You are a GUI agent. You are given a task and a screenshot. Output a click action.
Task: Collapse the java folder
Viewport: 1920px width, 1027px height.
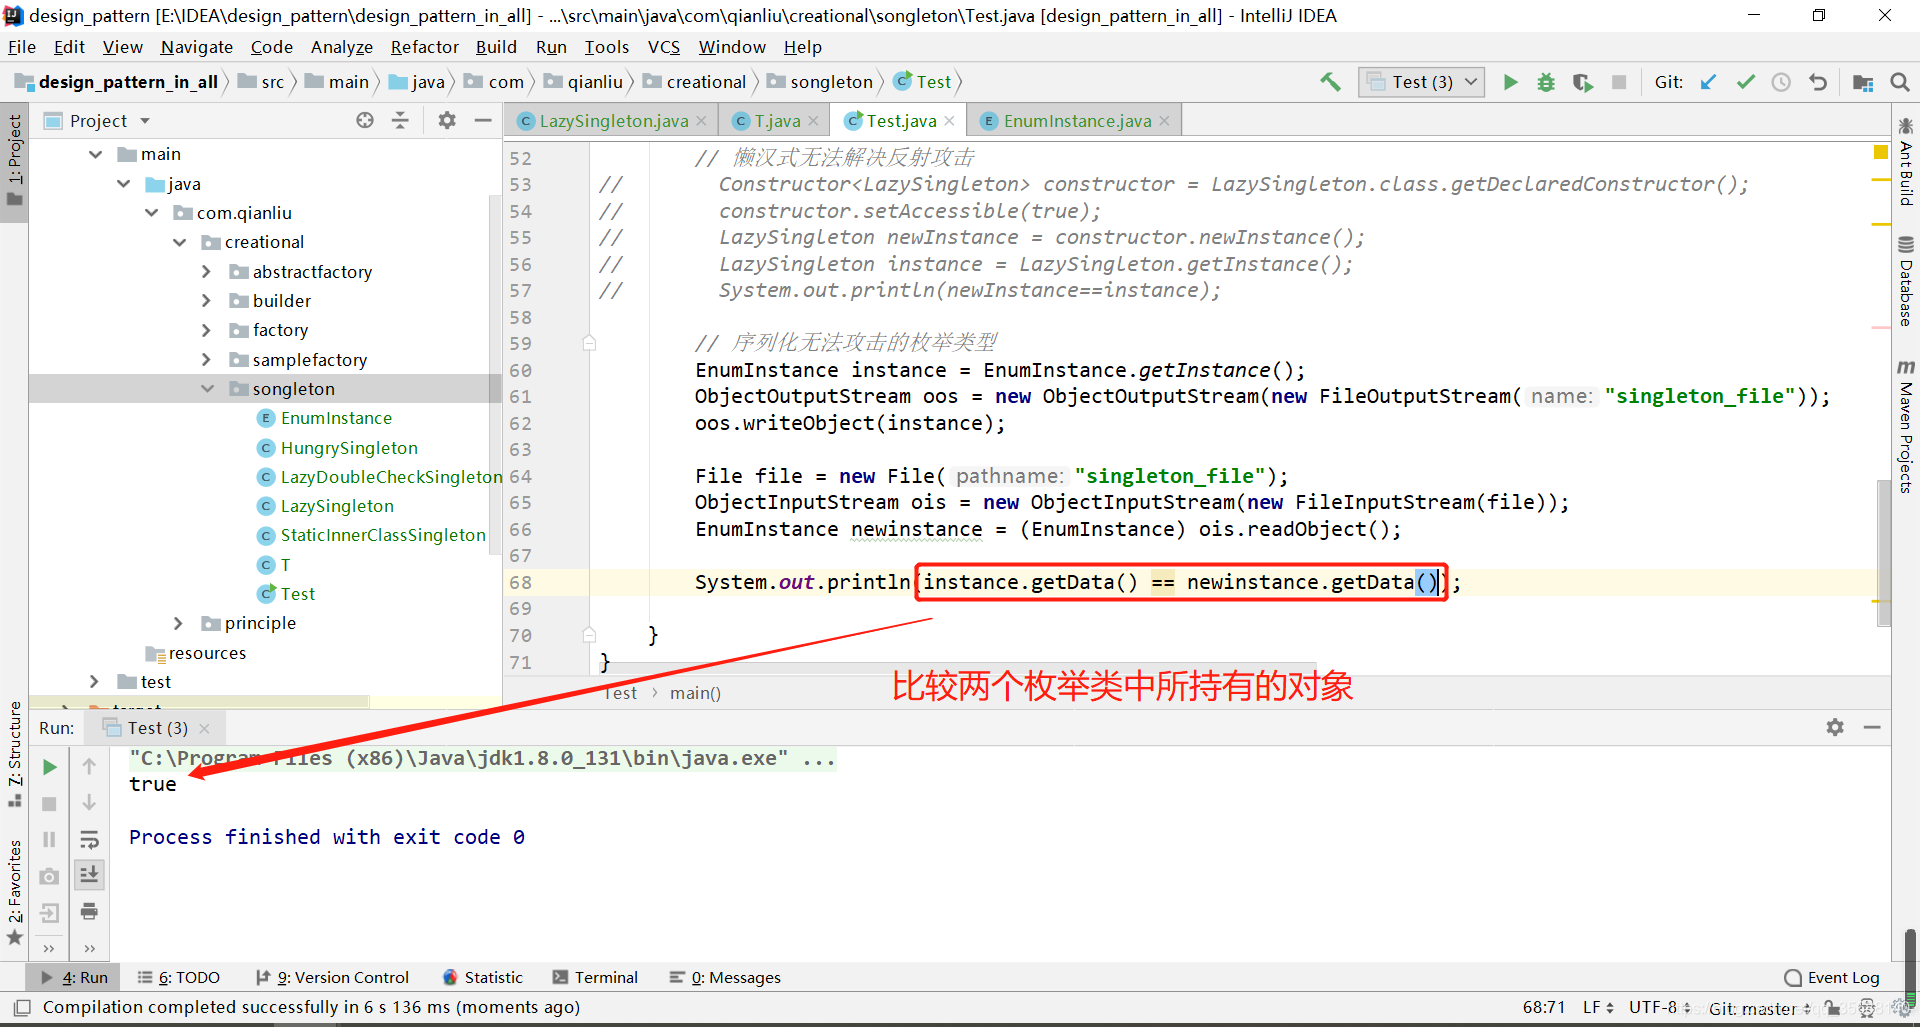pyautogui.click(x=123, y=184)
